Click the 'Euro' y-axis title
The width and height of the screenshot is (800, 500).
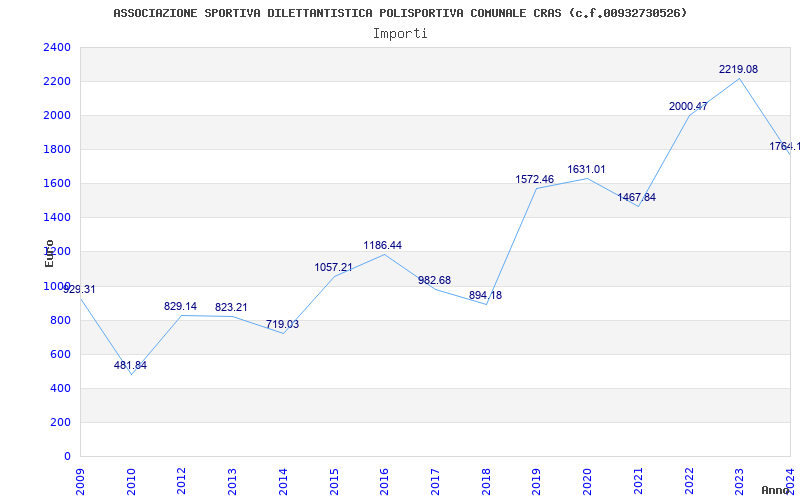click(x=49, y=253)
